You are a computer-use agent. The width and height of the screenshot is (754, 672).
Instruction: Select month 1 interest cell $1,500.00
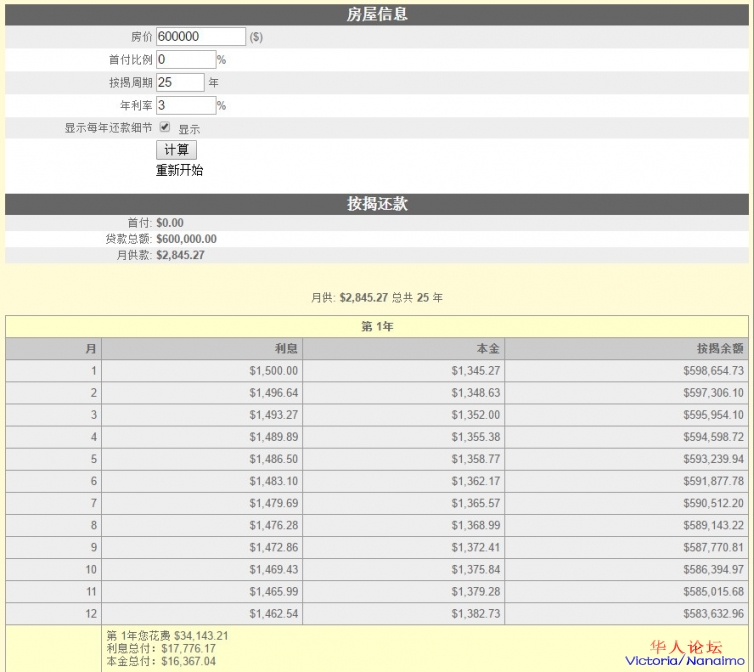[x=273, y=371]
